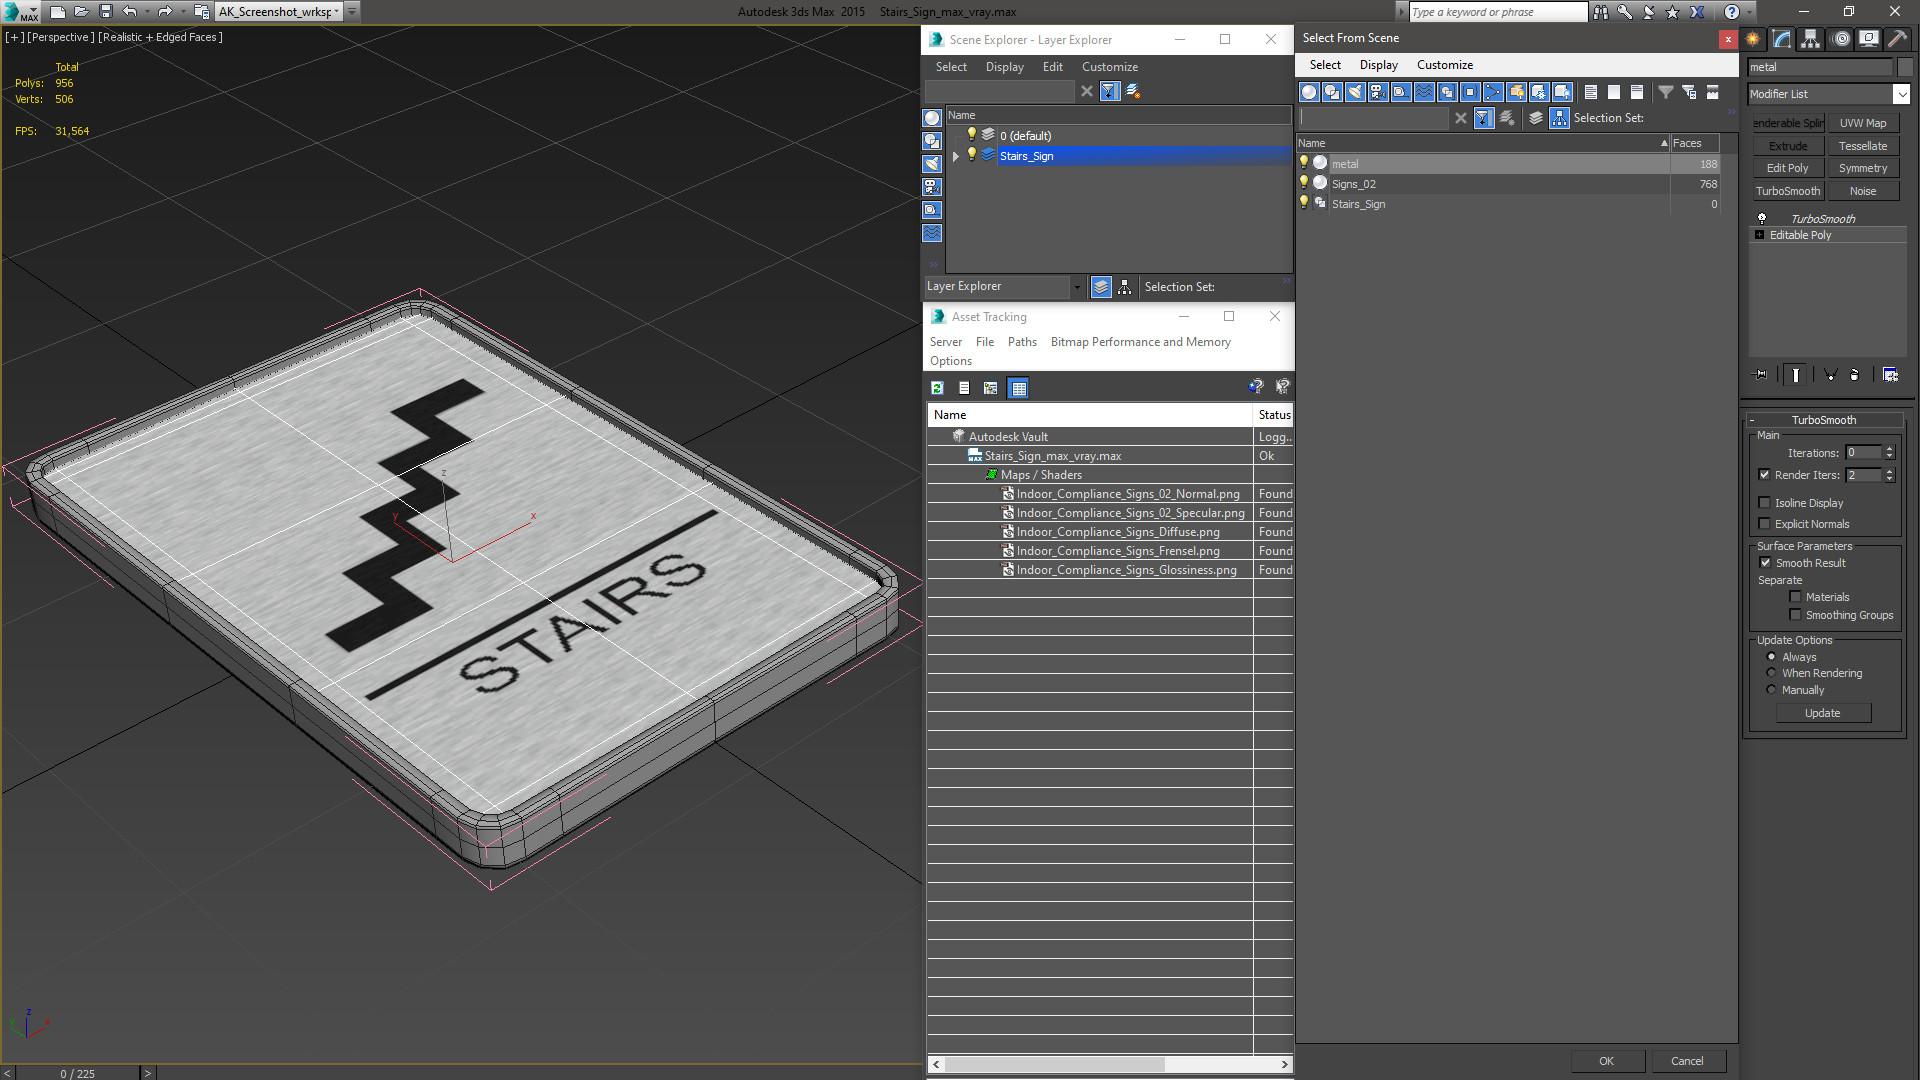Expand the Stairs_Sign layer in Scene Explorer
This screenshot has width=1920, height=1080.
point(956,156)
